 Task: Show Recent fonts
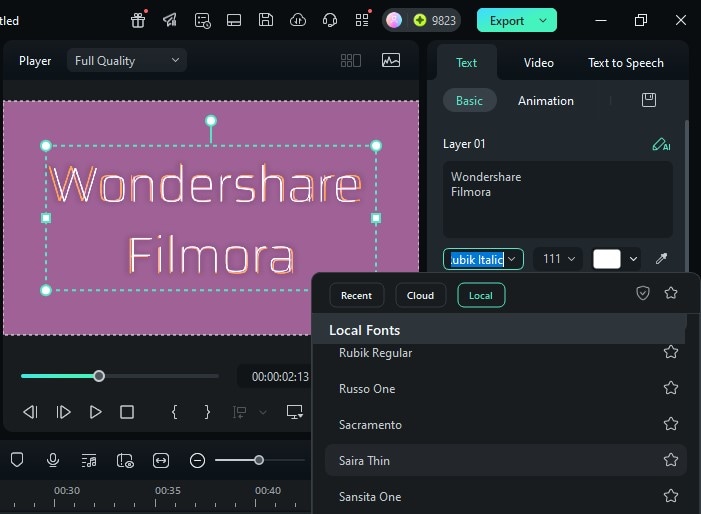[x=356, y=295]
